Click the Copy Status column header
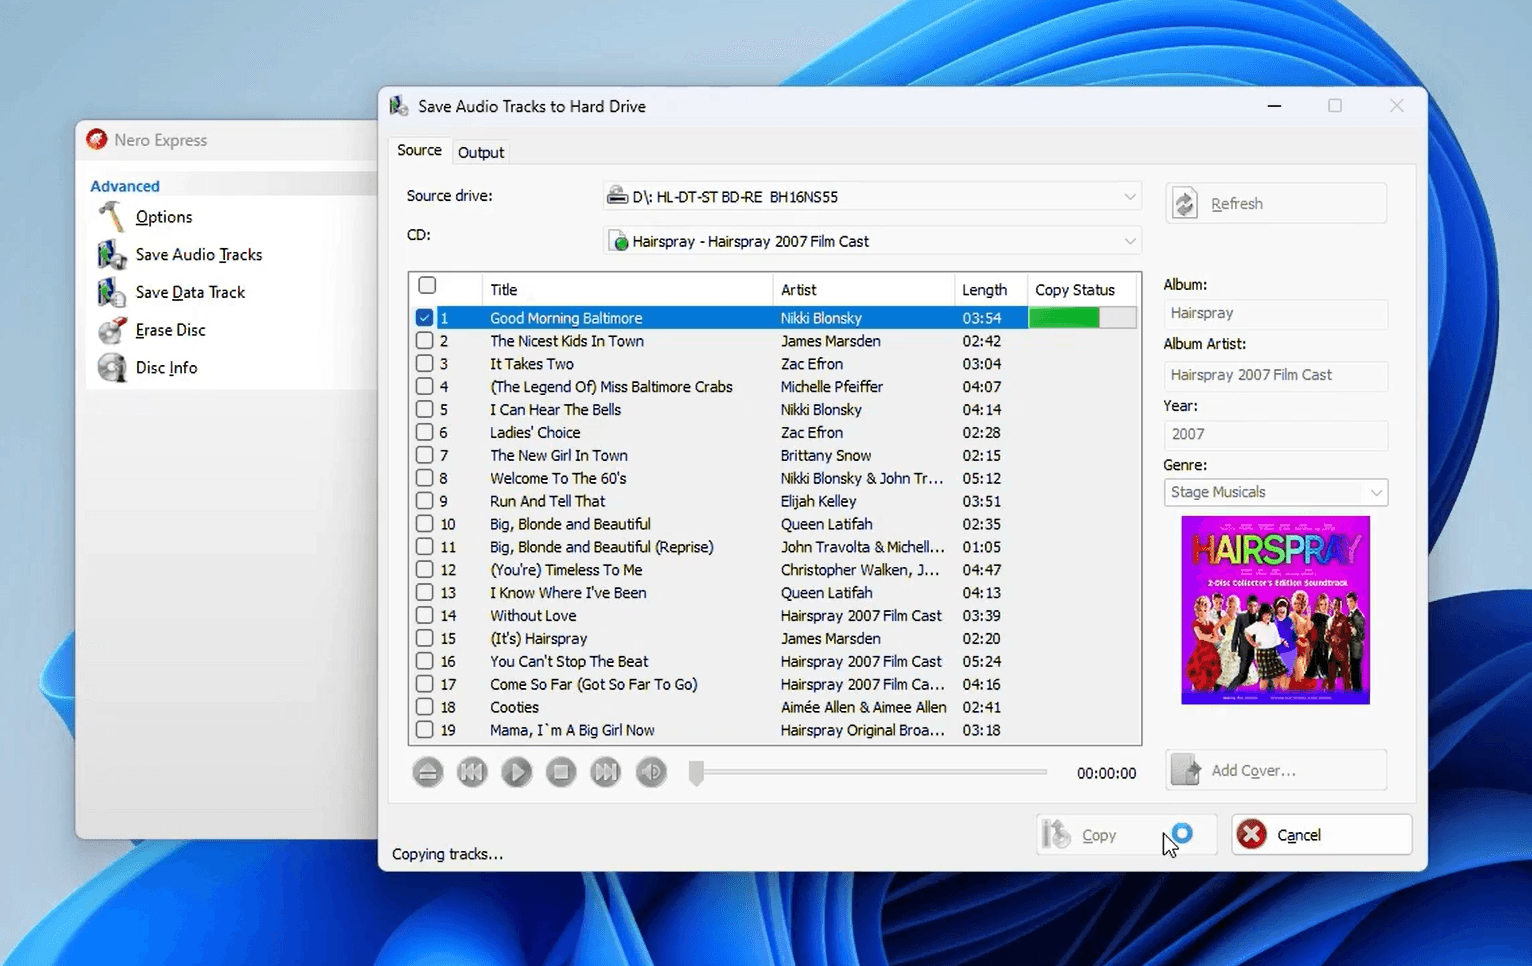This screenshot has height=966, width=1532. (1083, 290)
